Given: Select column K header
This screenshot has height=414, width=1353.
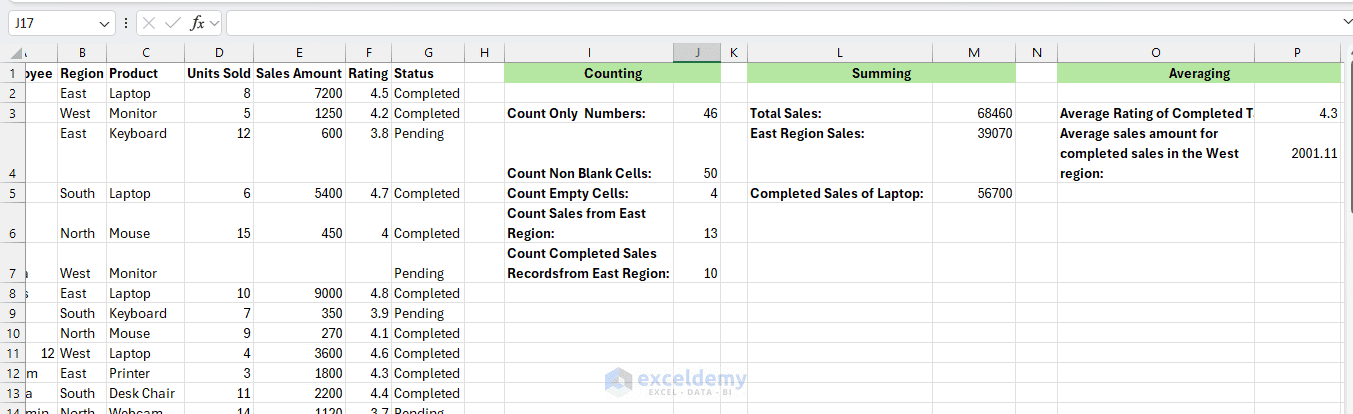Looking at the screenshot, I should tap(733, 53).
